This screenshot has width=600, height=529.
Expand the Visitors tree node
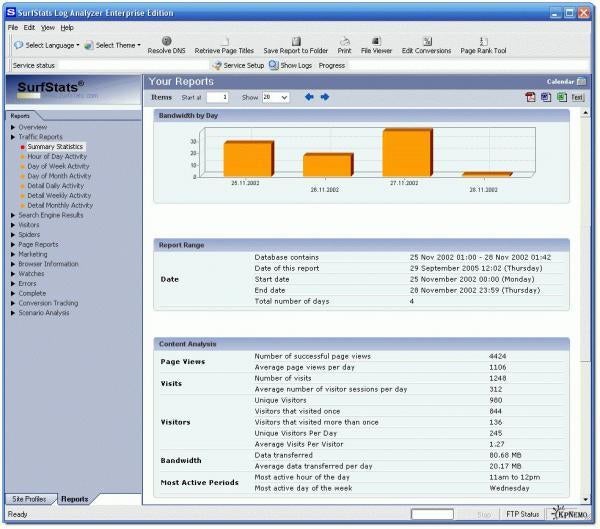pyautogui.click(x=13, y=225)
